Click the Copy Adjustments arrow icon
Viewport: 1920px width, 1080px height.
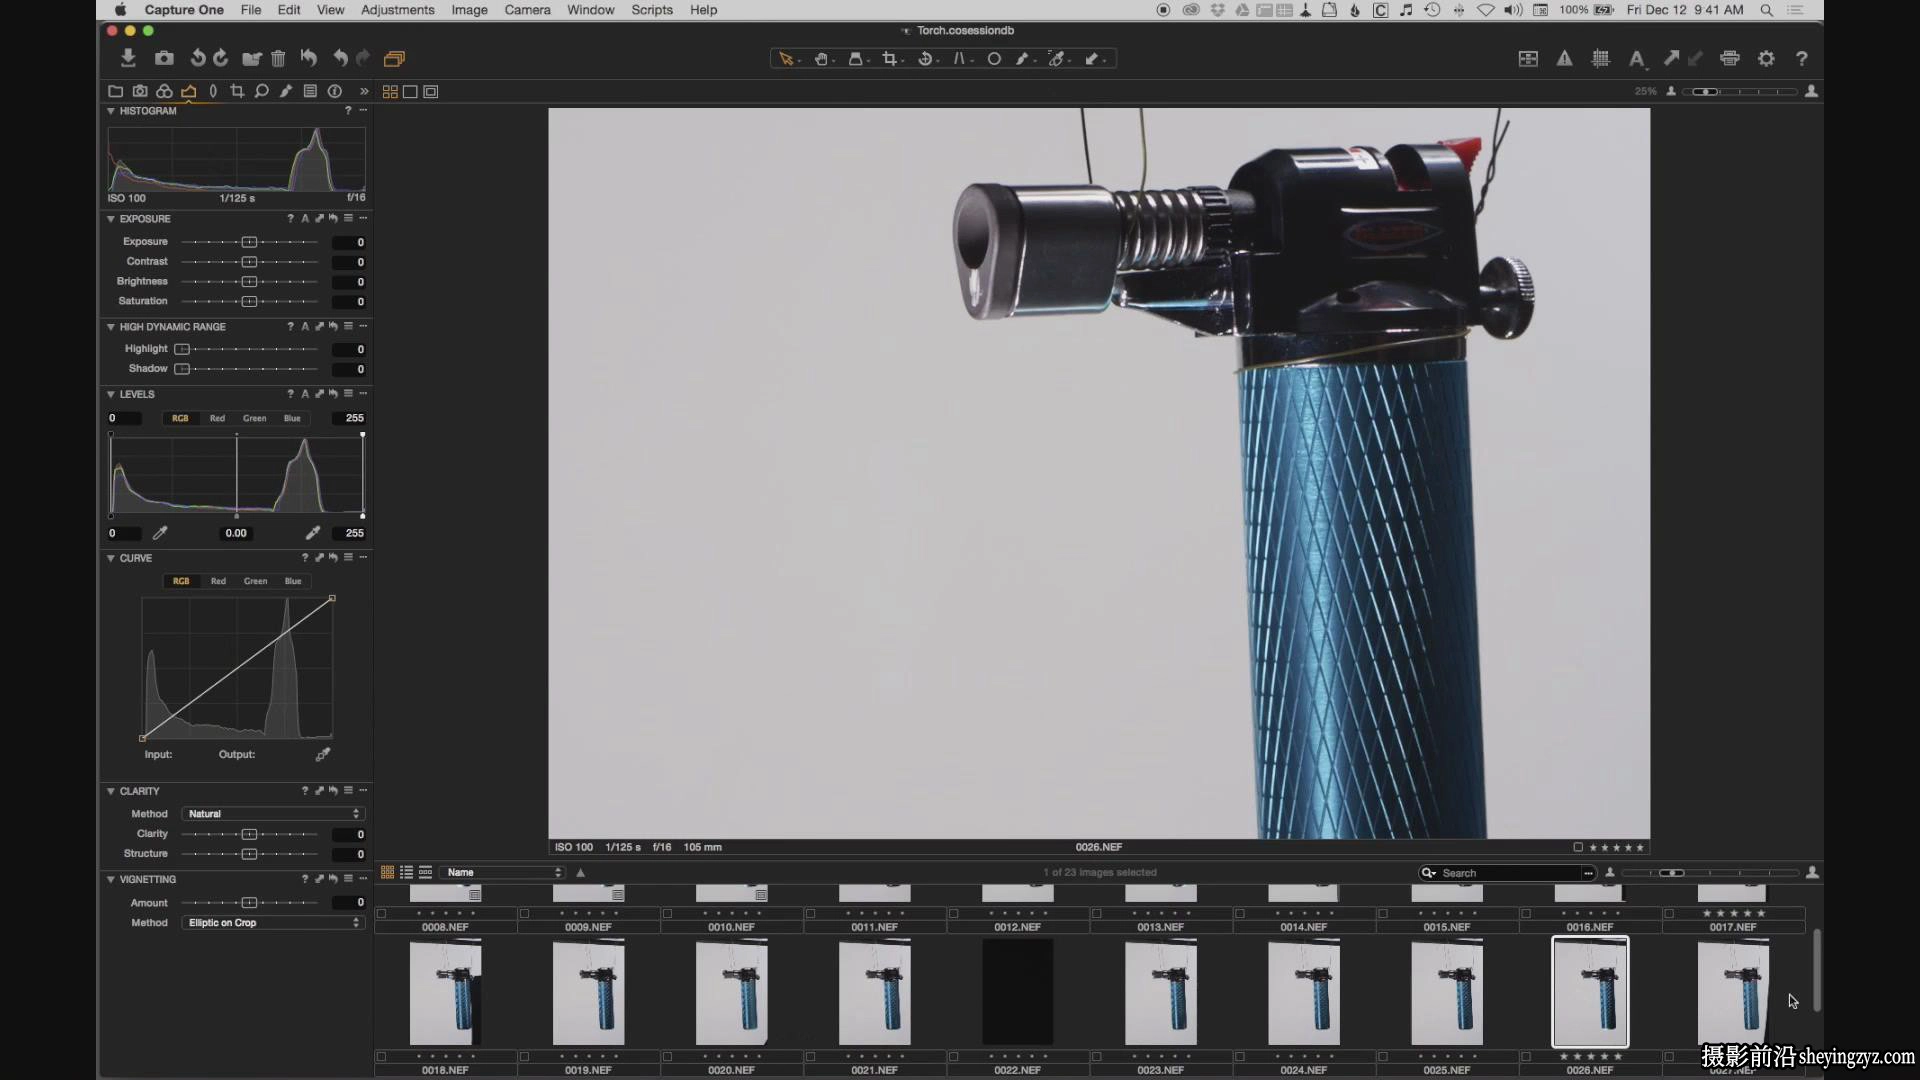(x=1671, y=59)
